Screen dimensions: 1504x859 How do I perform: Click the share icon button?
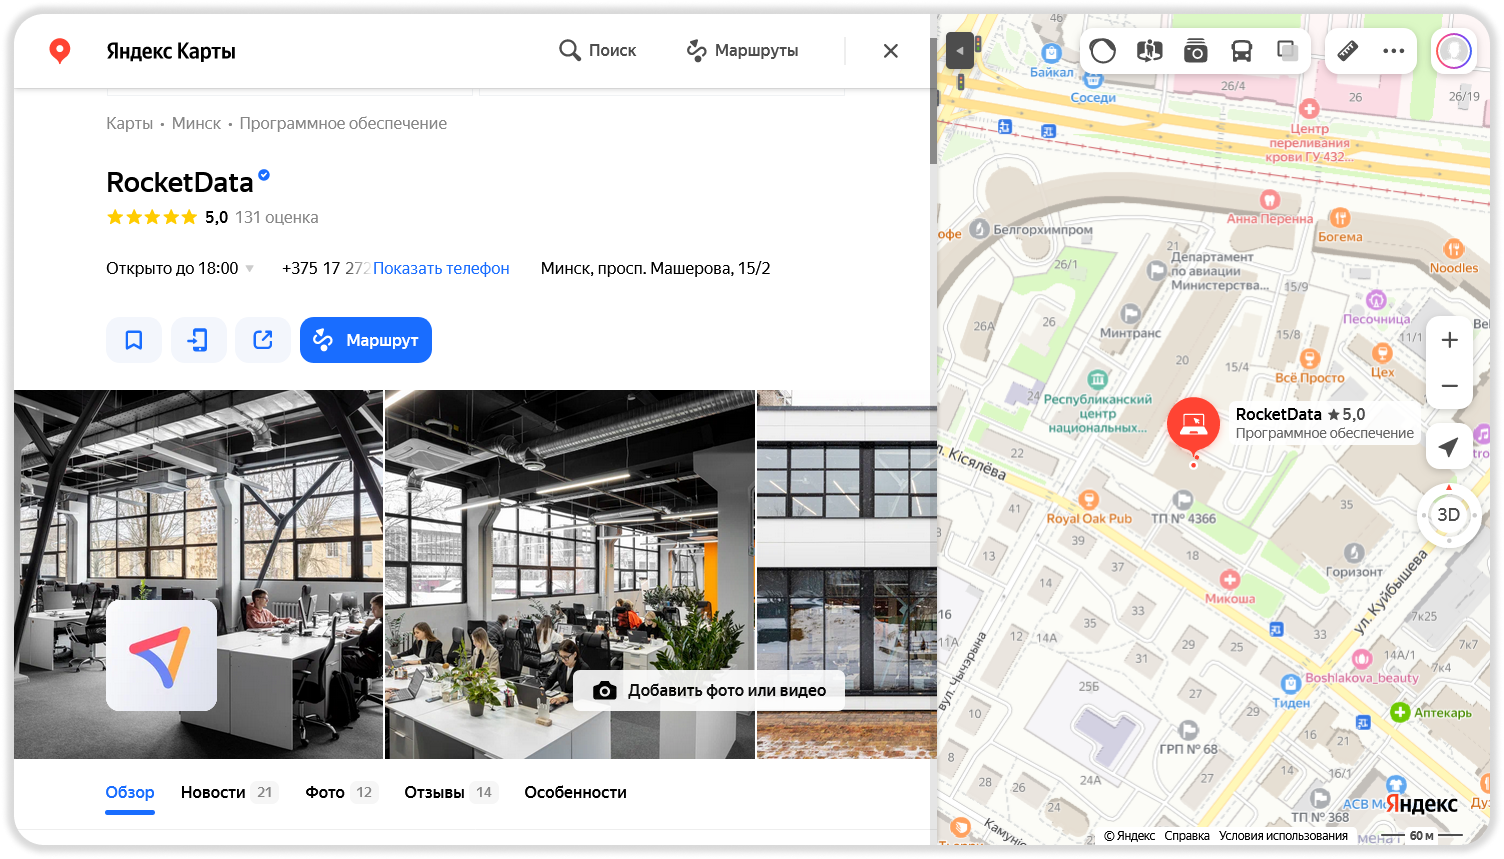263,340
